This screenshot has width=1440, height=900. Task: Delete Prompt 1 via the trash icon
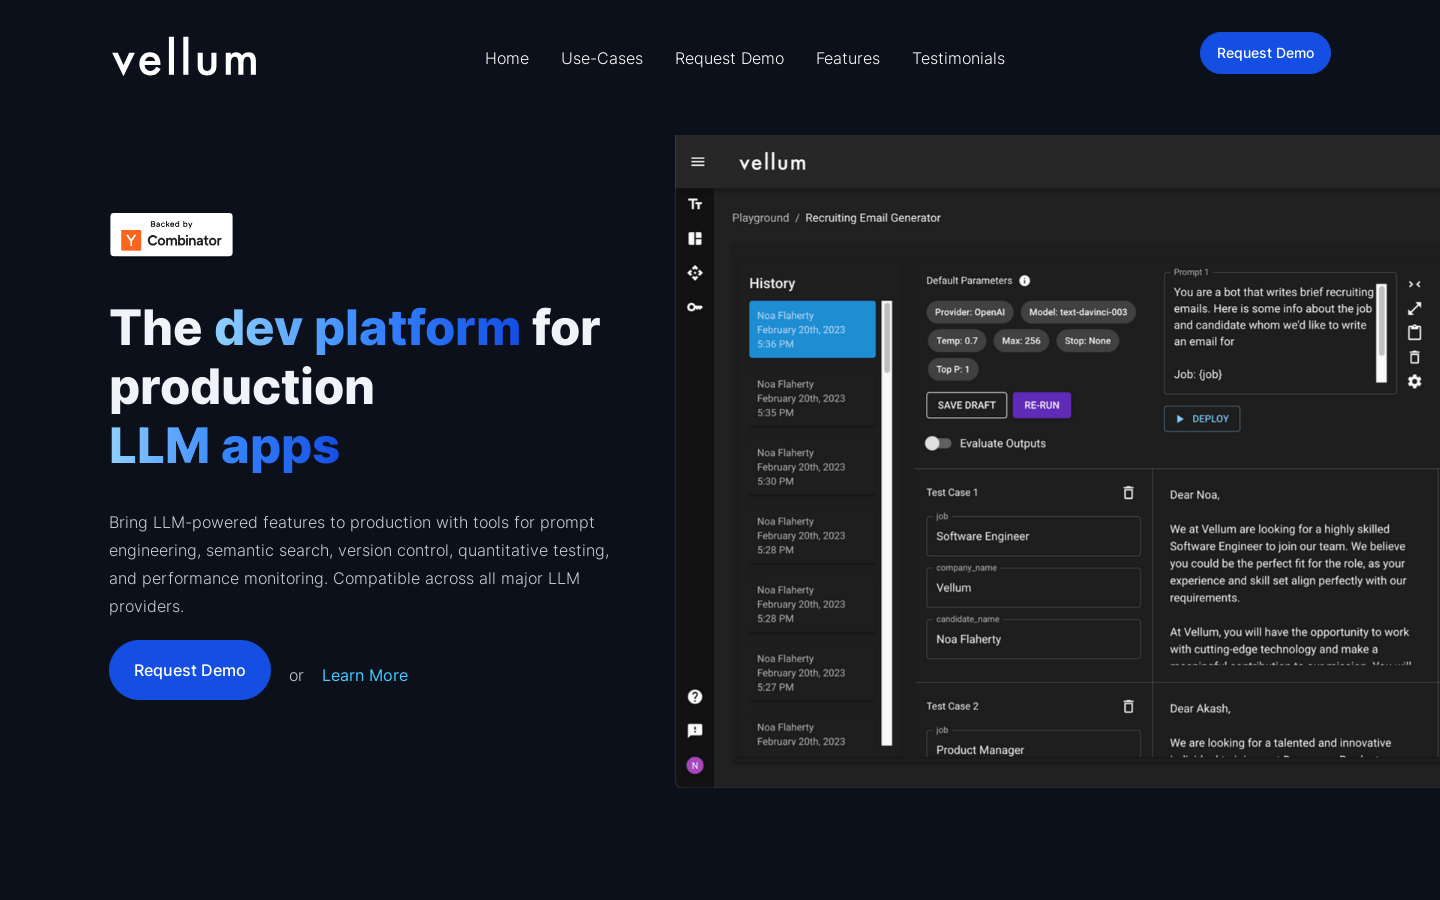pyautogui.click(x=1414, y=357)
